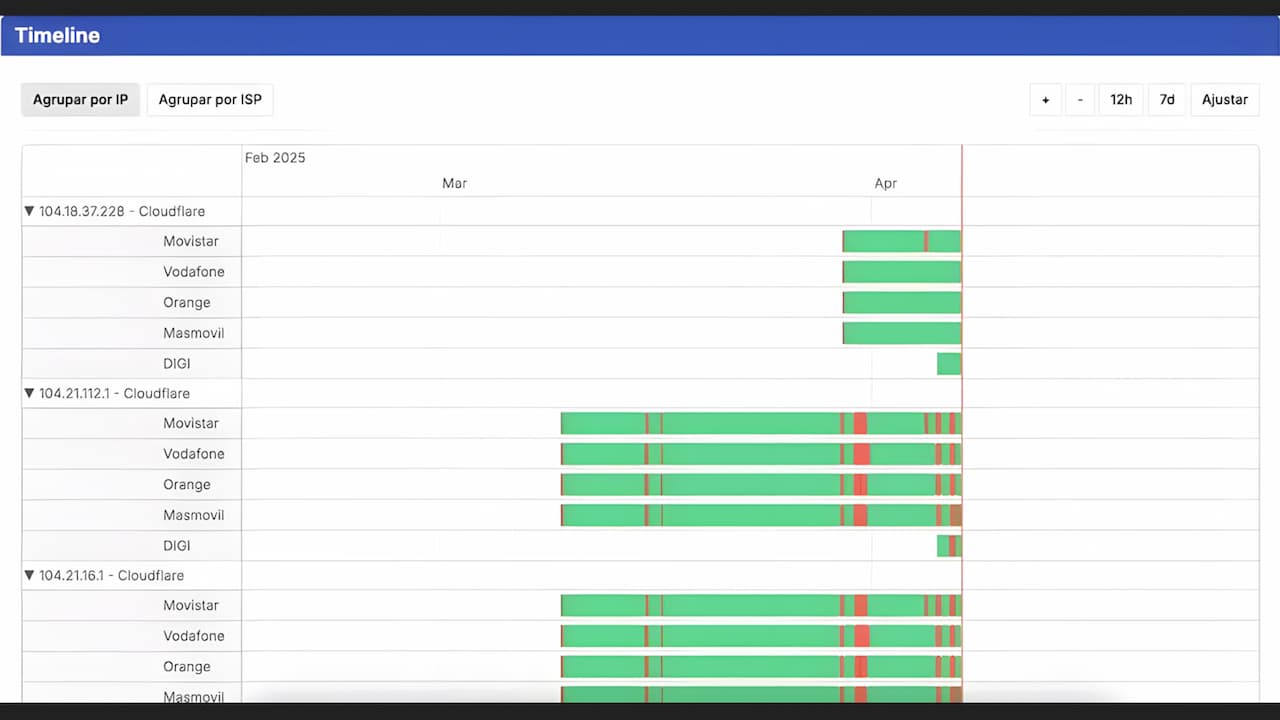Zoom in with the plus control
The height and width of the screenshot is (720, 1280).
click(x=1045, y=99)
